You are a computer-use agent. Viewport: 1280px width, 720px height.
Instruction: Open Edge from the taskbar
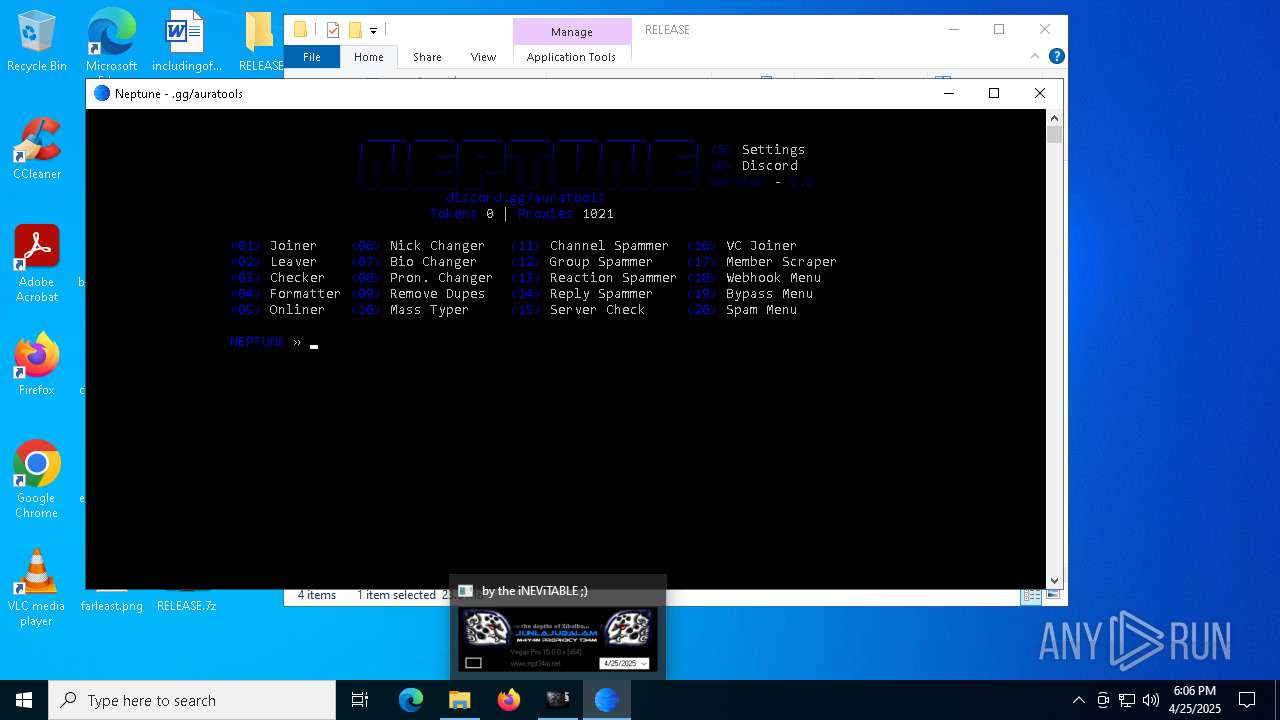(x=411, y=700)
